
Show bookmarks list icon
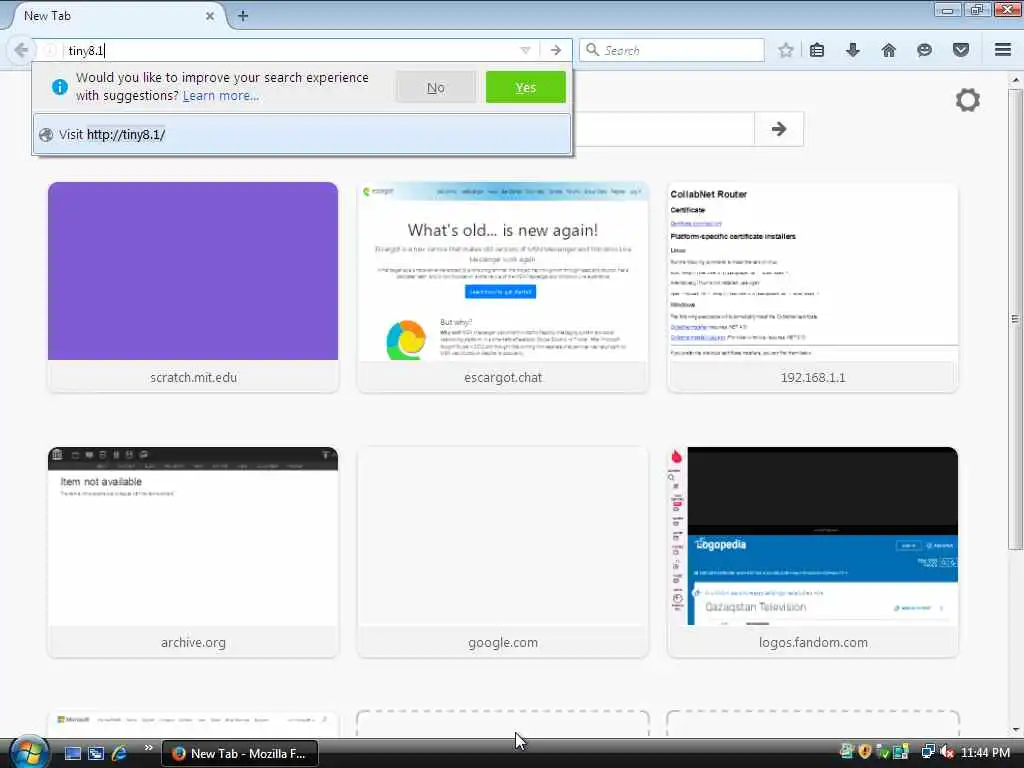click(x=817, y=50)
